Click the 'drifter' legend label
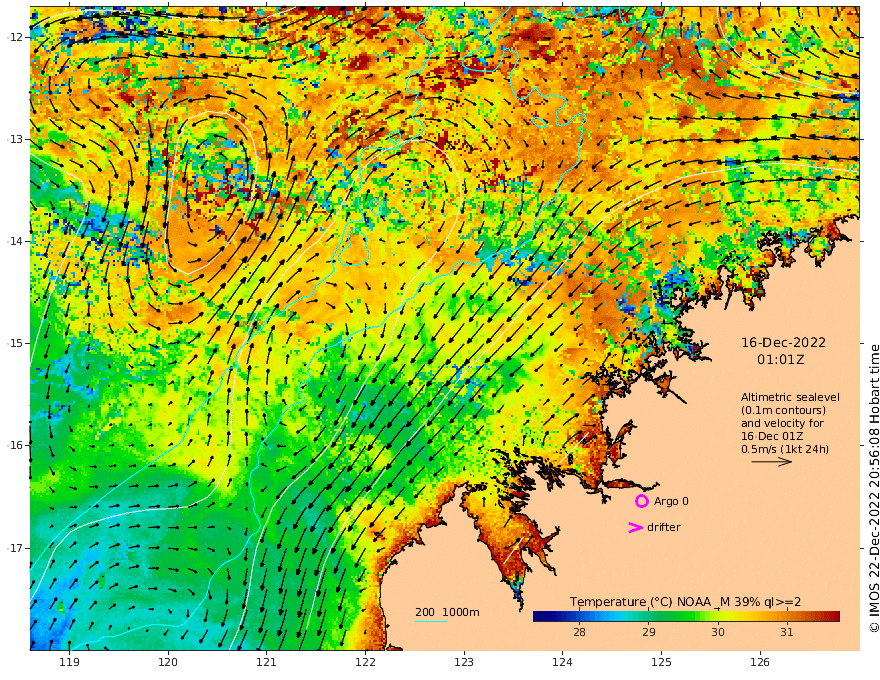The image size is (880, 680). pyautogui.click(x=663, y=527)
